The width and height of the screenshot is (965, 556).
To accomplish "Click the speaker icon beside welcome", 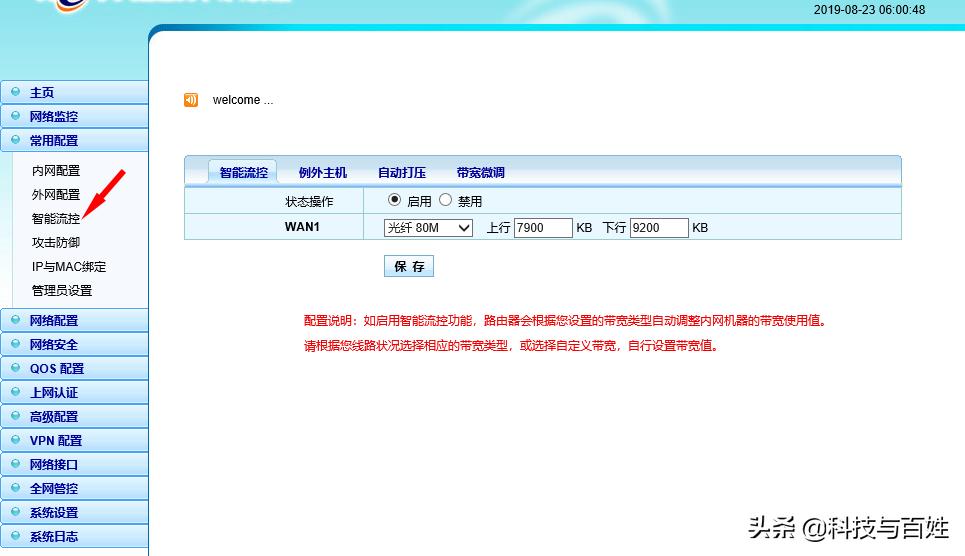I will (191, 100).
